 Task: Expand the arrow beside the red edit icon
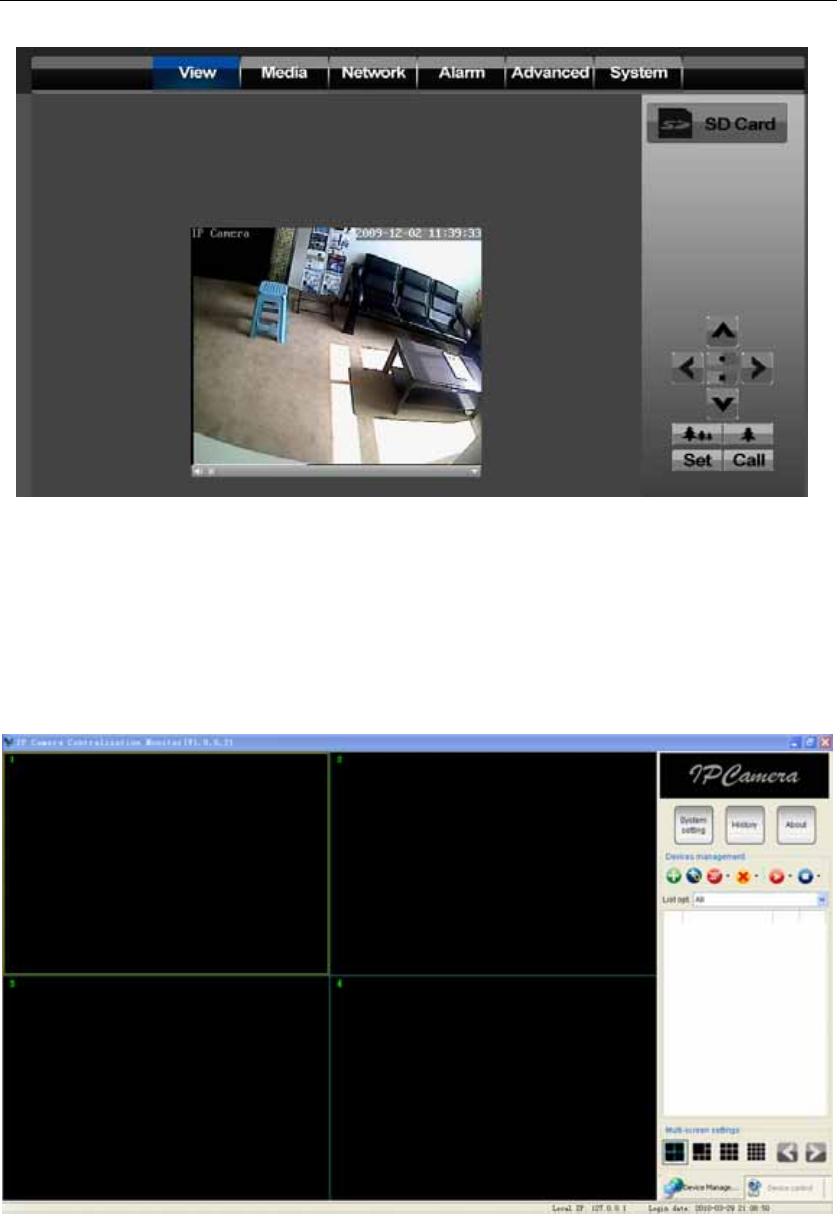pyautogui.click(x=728, y=876)
